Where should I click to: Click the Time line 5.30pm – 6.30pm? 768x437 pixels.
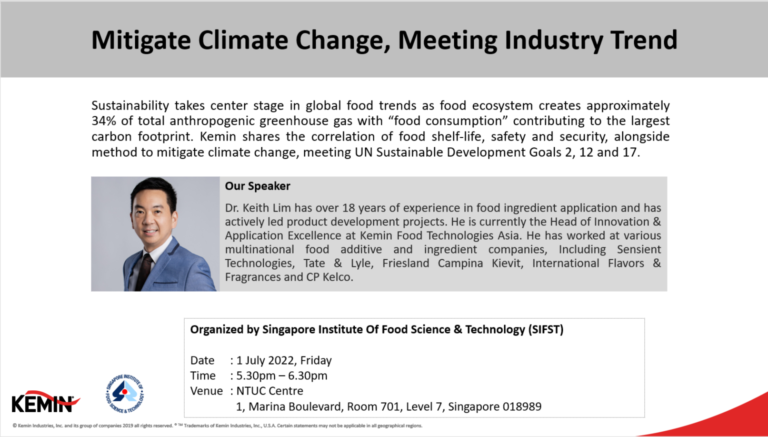tap(259, 376)
